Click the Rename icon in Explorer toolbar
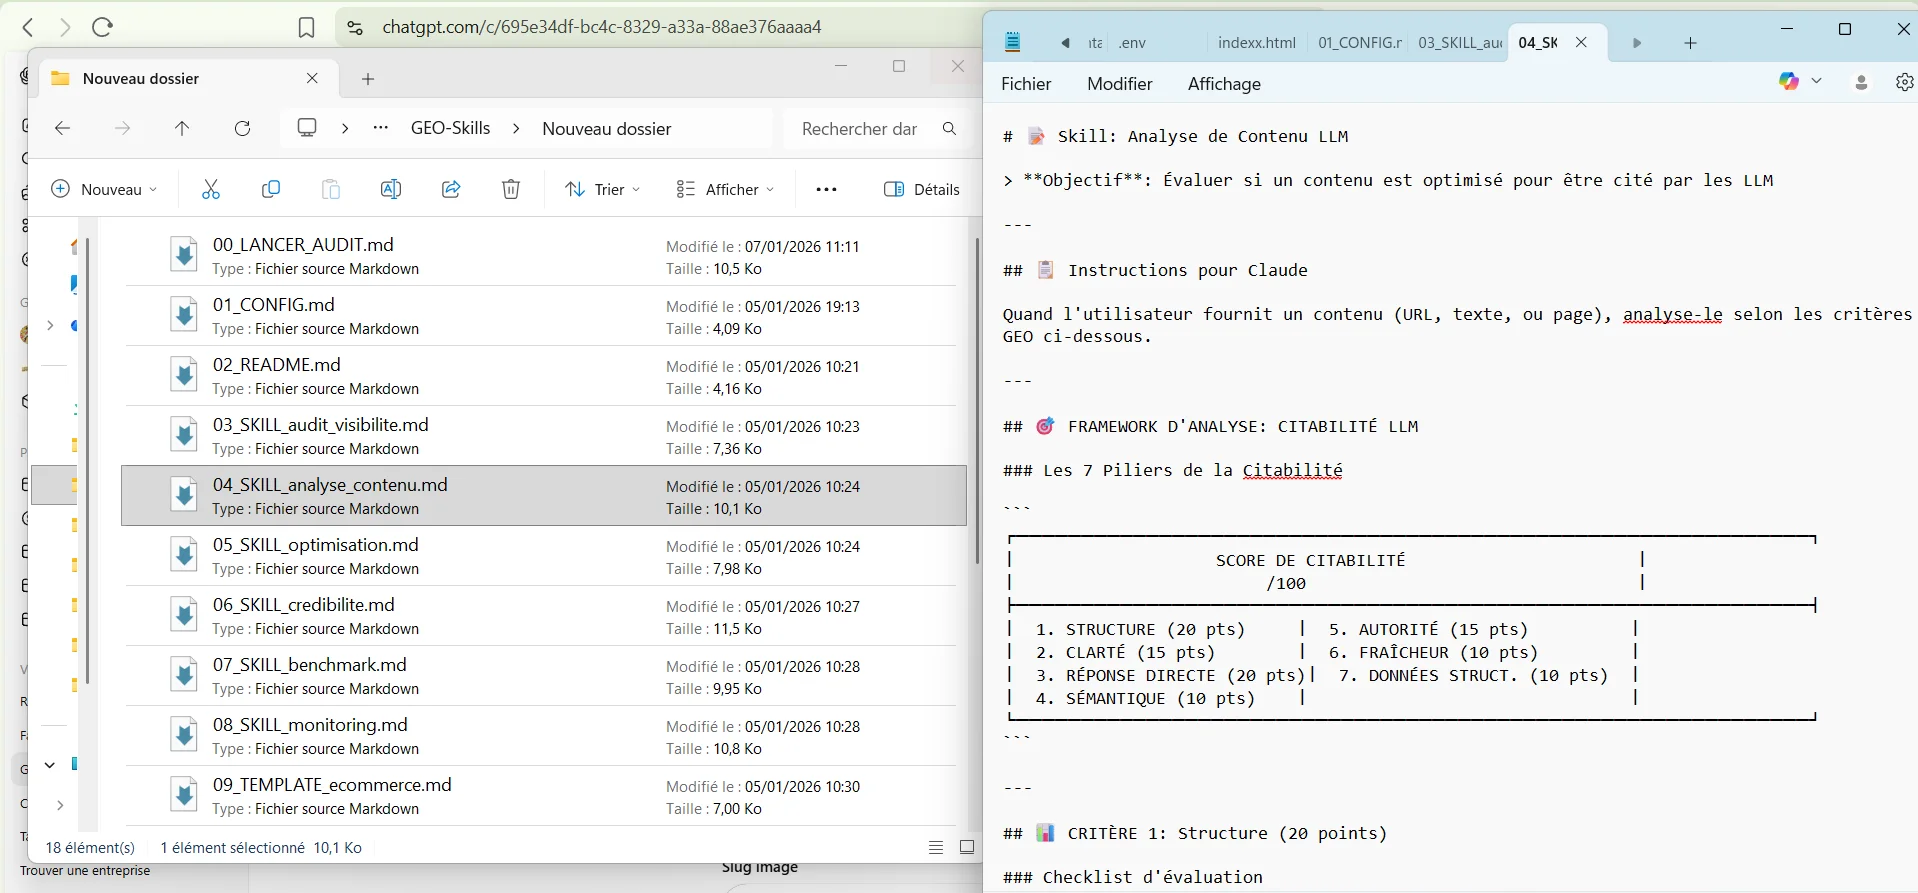1918x893 pixels. (x=391, y=189)
